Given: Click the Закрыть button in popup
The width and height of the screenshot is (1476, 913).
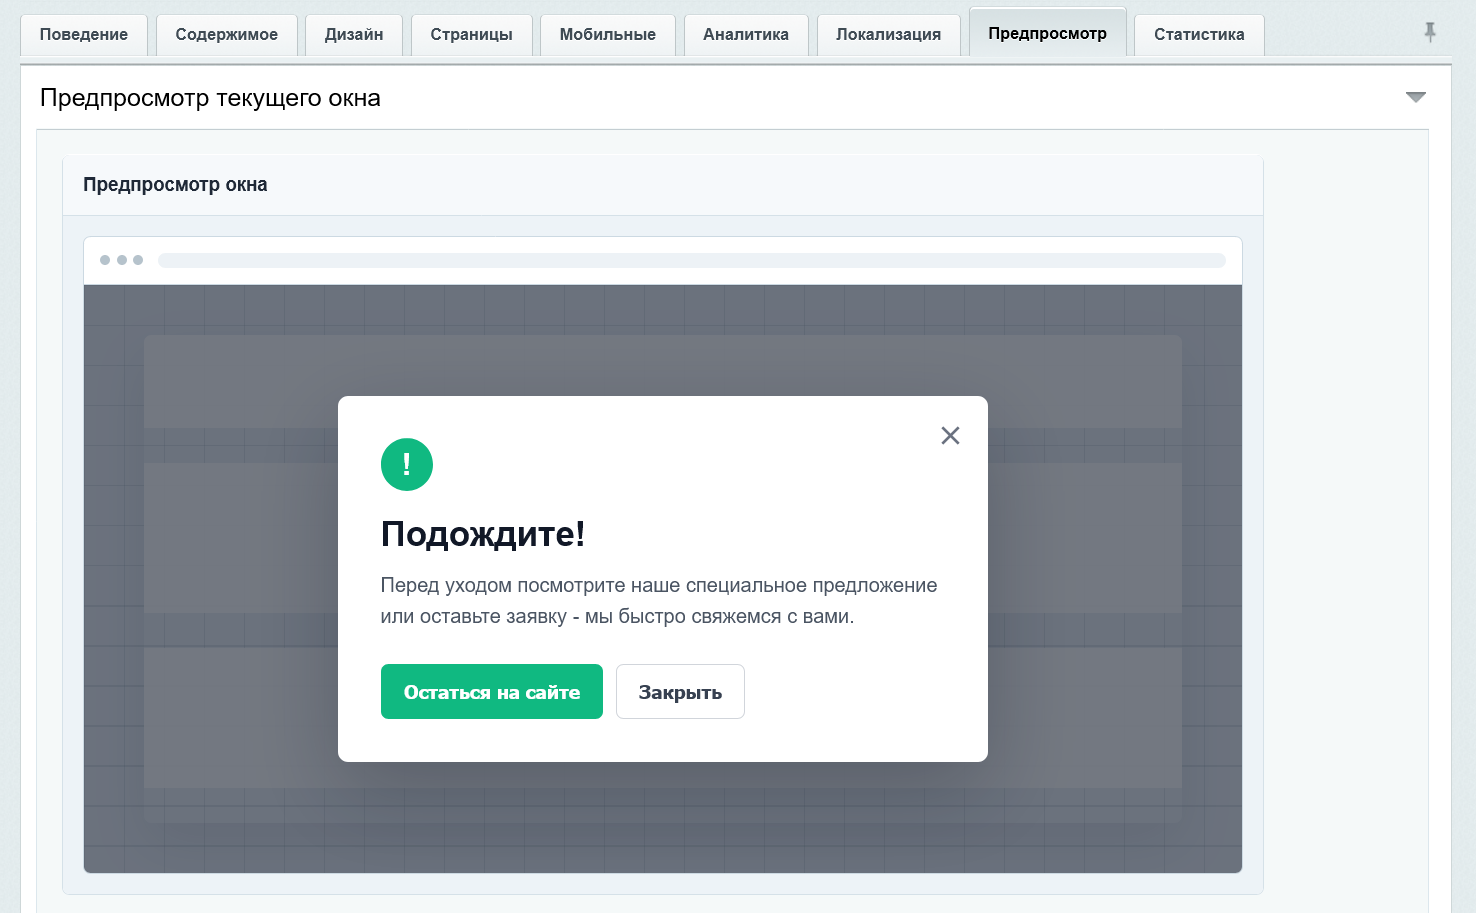Looking at the screenshot, I should click(x=680, y=692).
